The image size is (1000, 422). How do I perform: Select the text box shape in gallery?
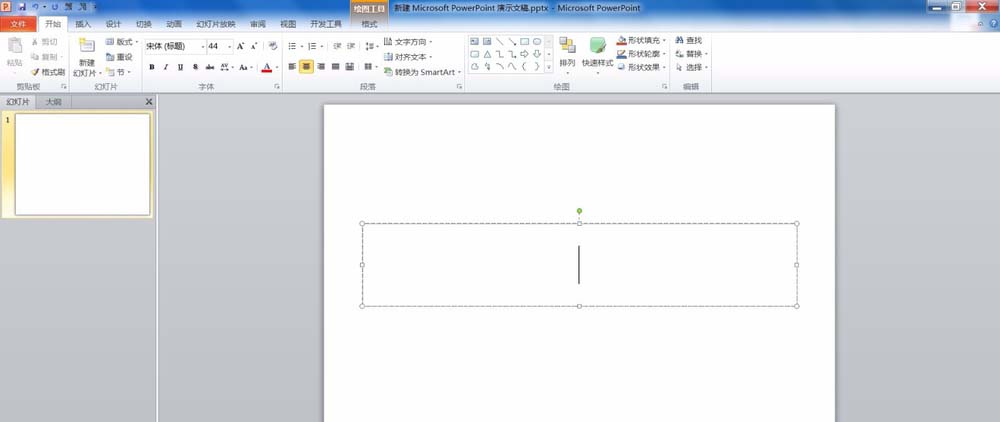[474, 41]
